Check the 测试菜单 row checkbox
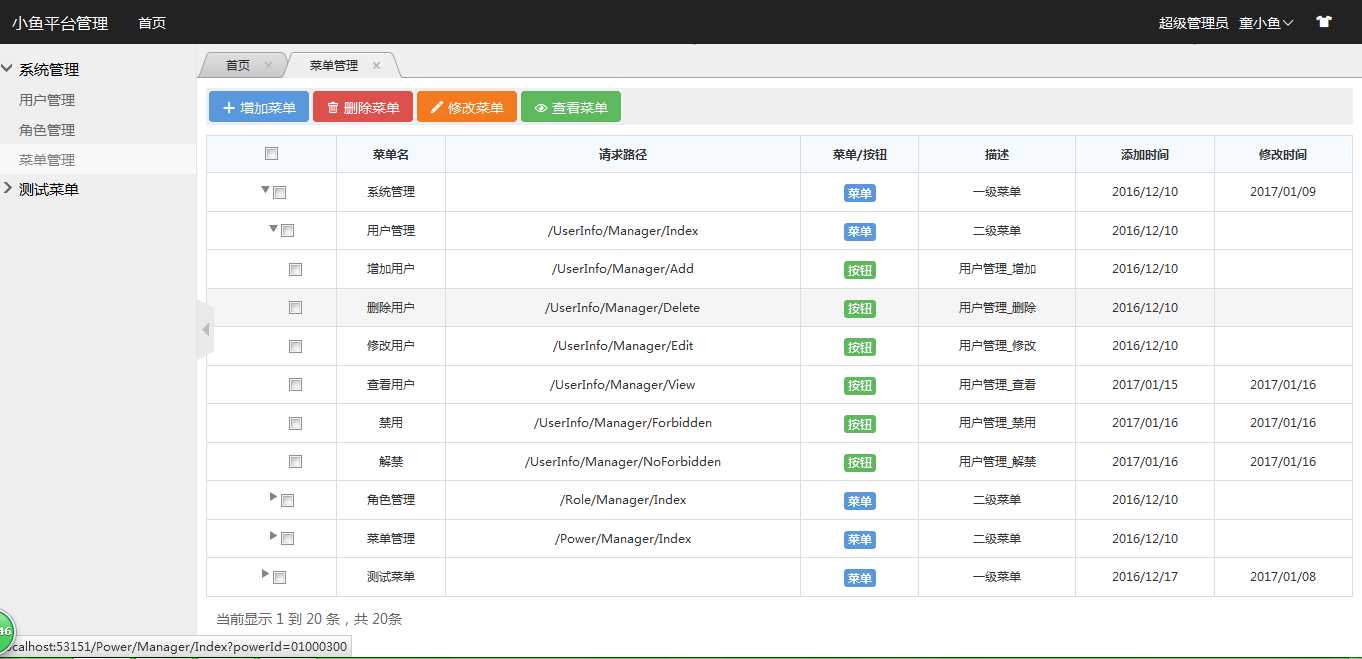 280,577
